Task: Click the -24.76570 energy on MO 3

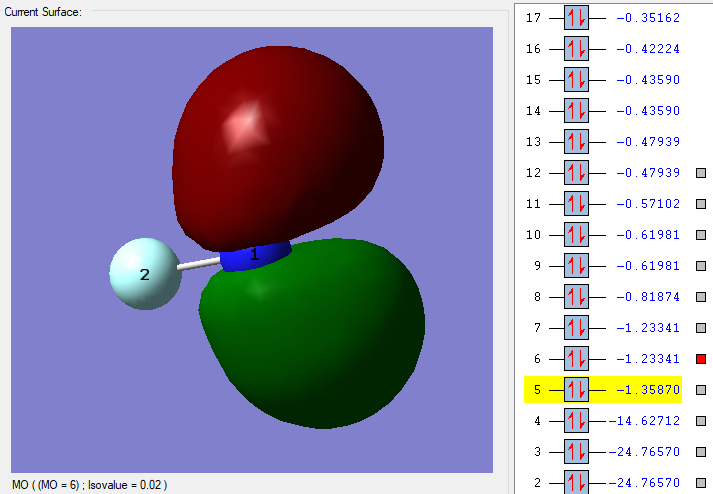Action: pyautogui.click(x=644, y=451)
